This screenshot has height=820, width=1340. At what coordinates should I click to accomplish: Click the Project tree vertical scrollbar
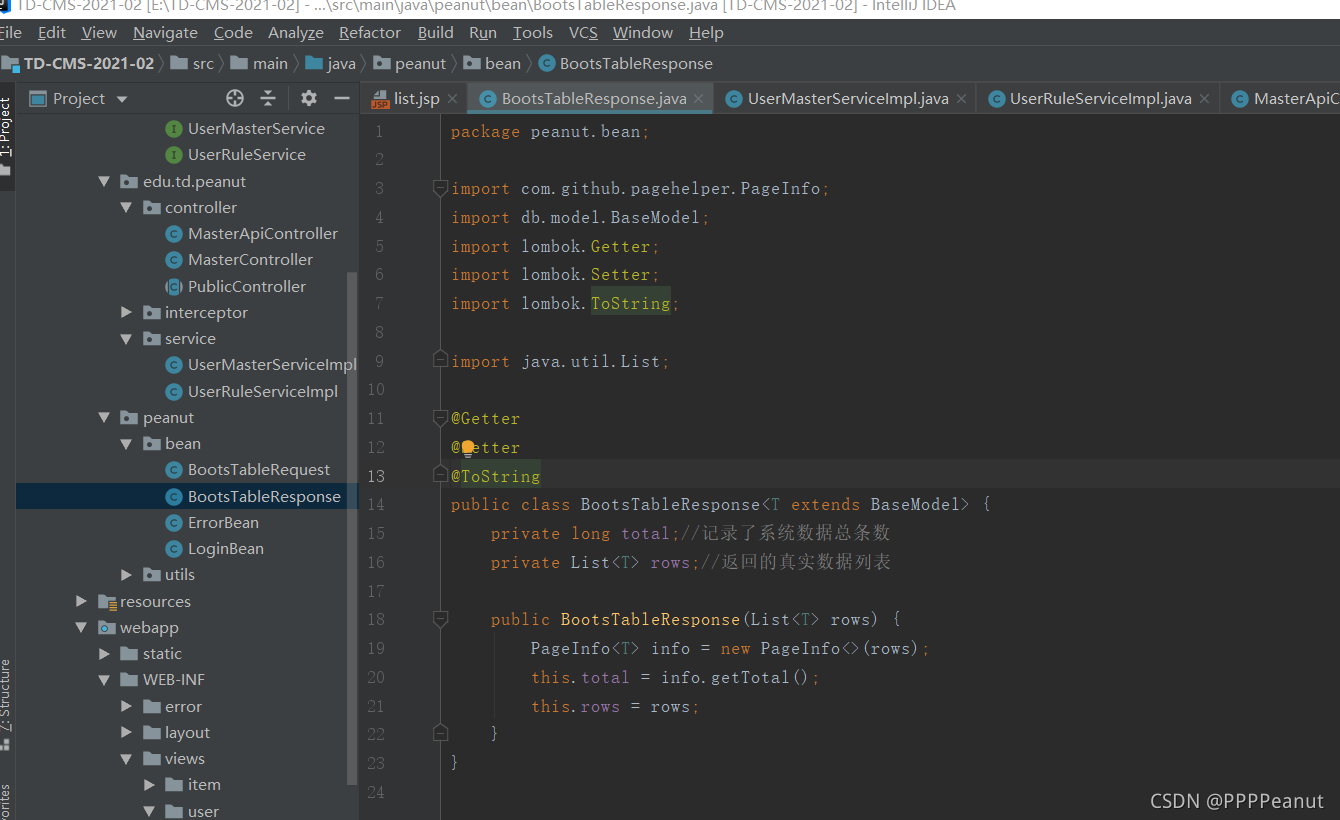(351, 527)
